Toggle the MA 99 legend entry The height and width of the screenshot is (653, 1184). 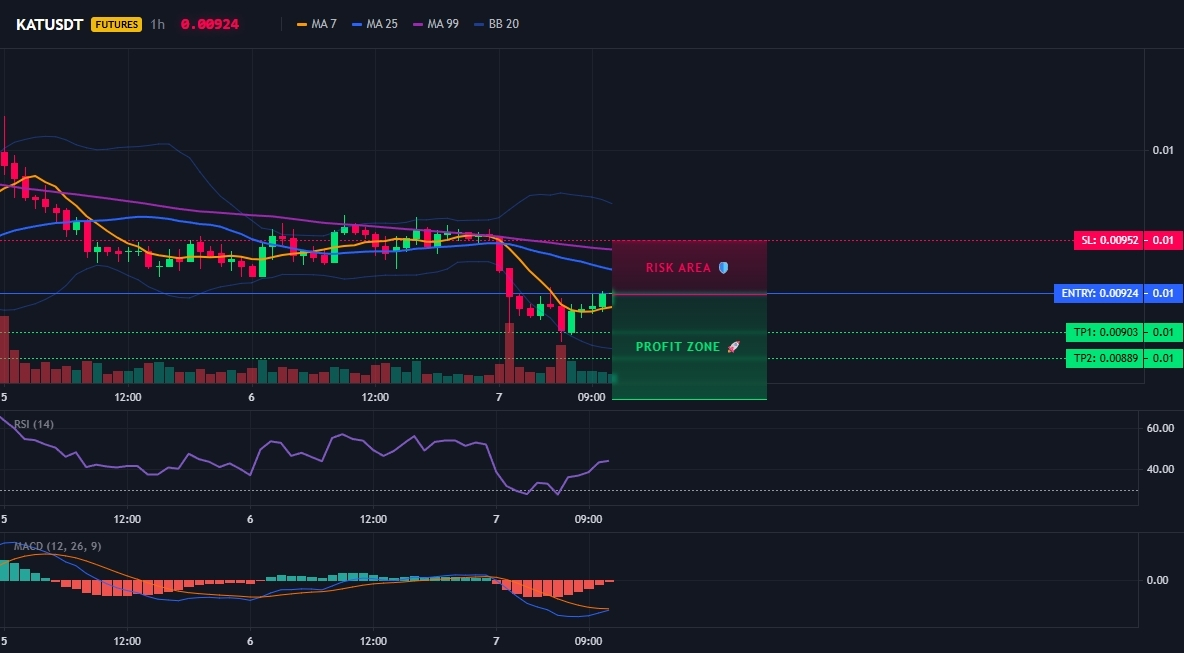pyautogui.click(x=436, y=24)
